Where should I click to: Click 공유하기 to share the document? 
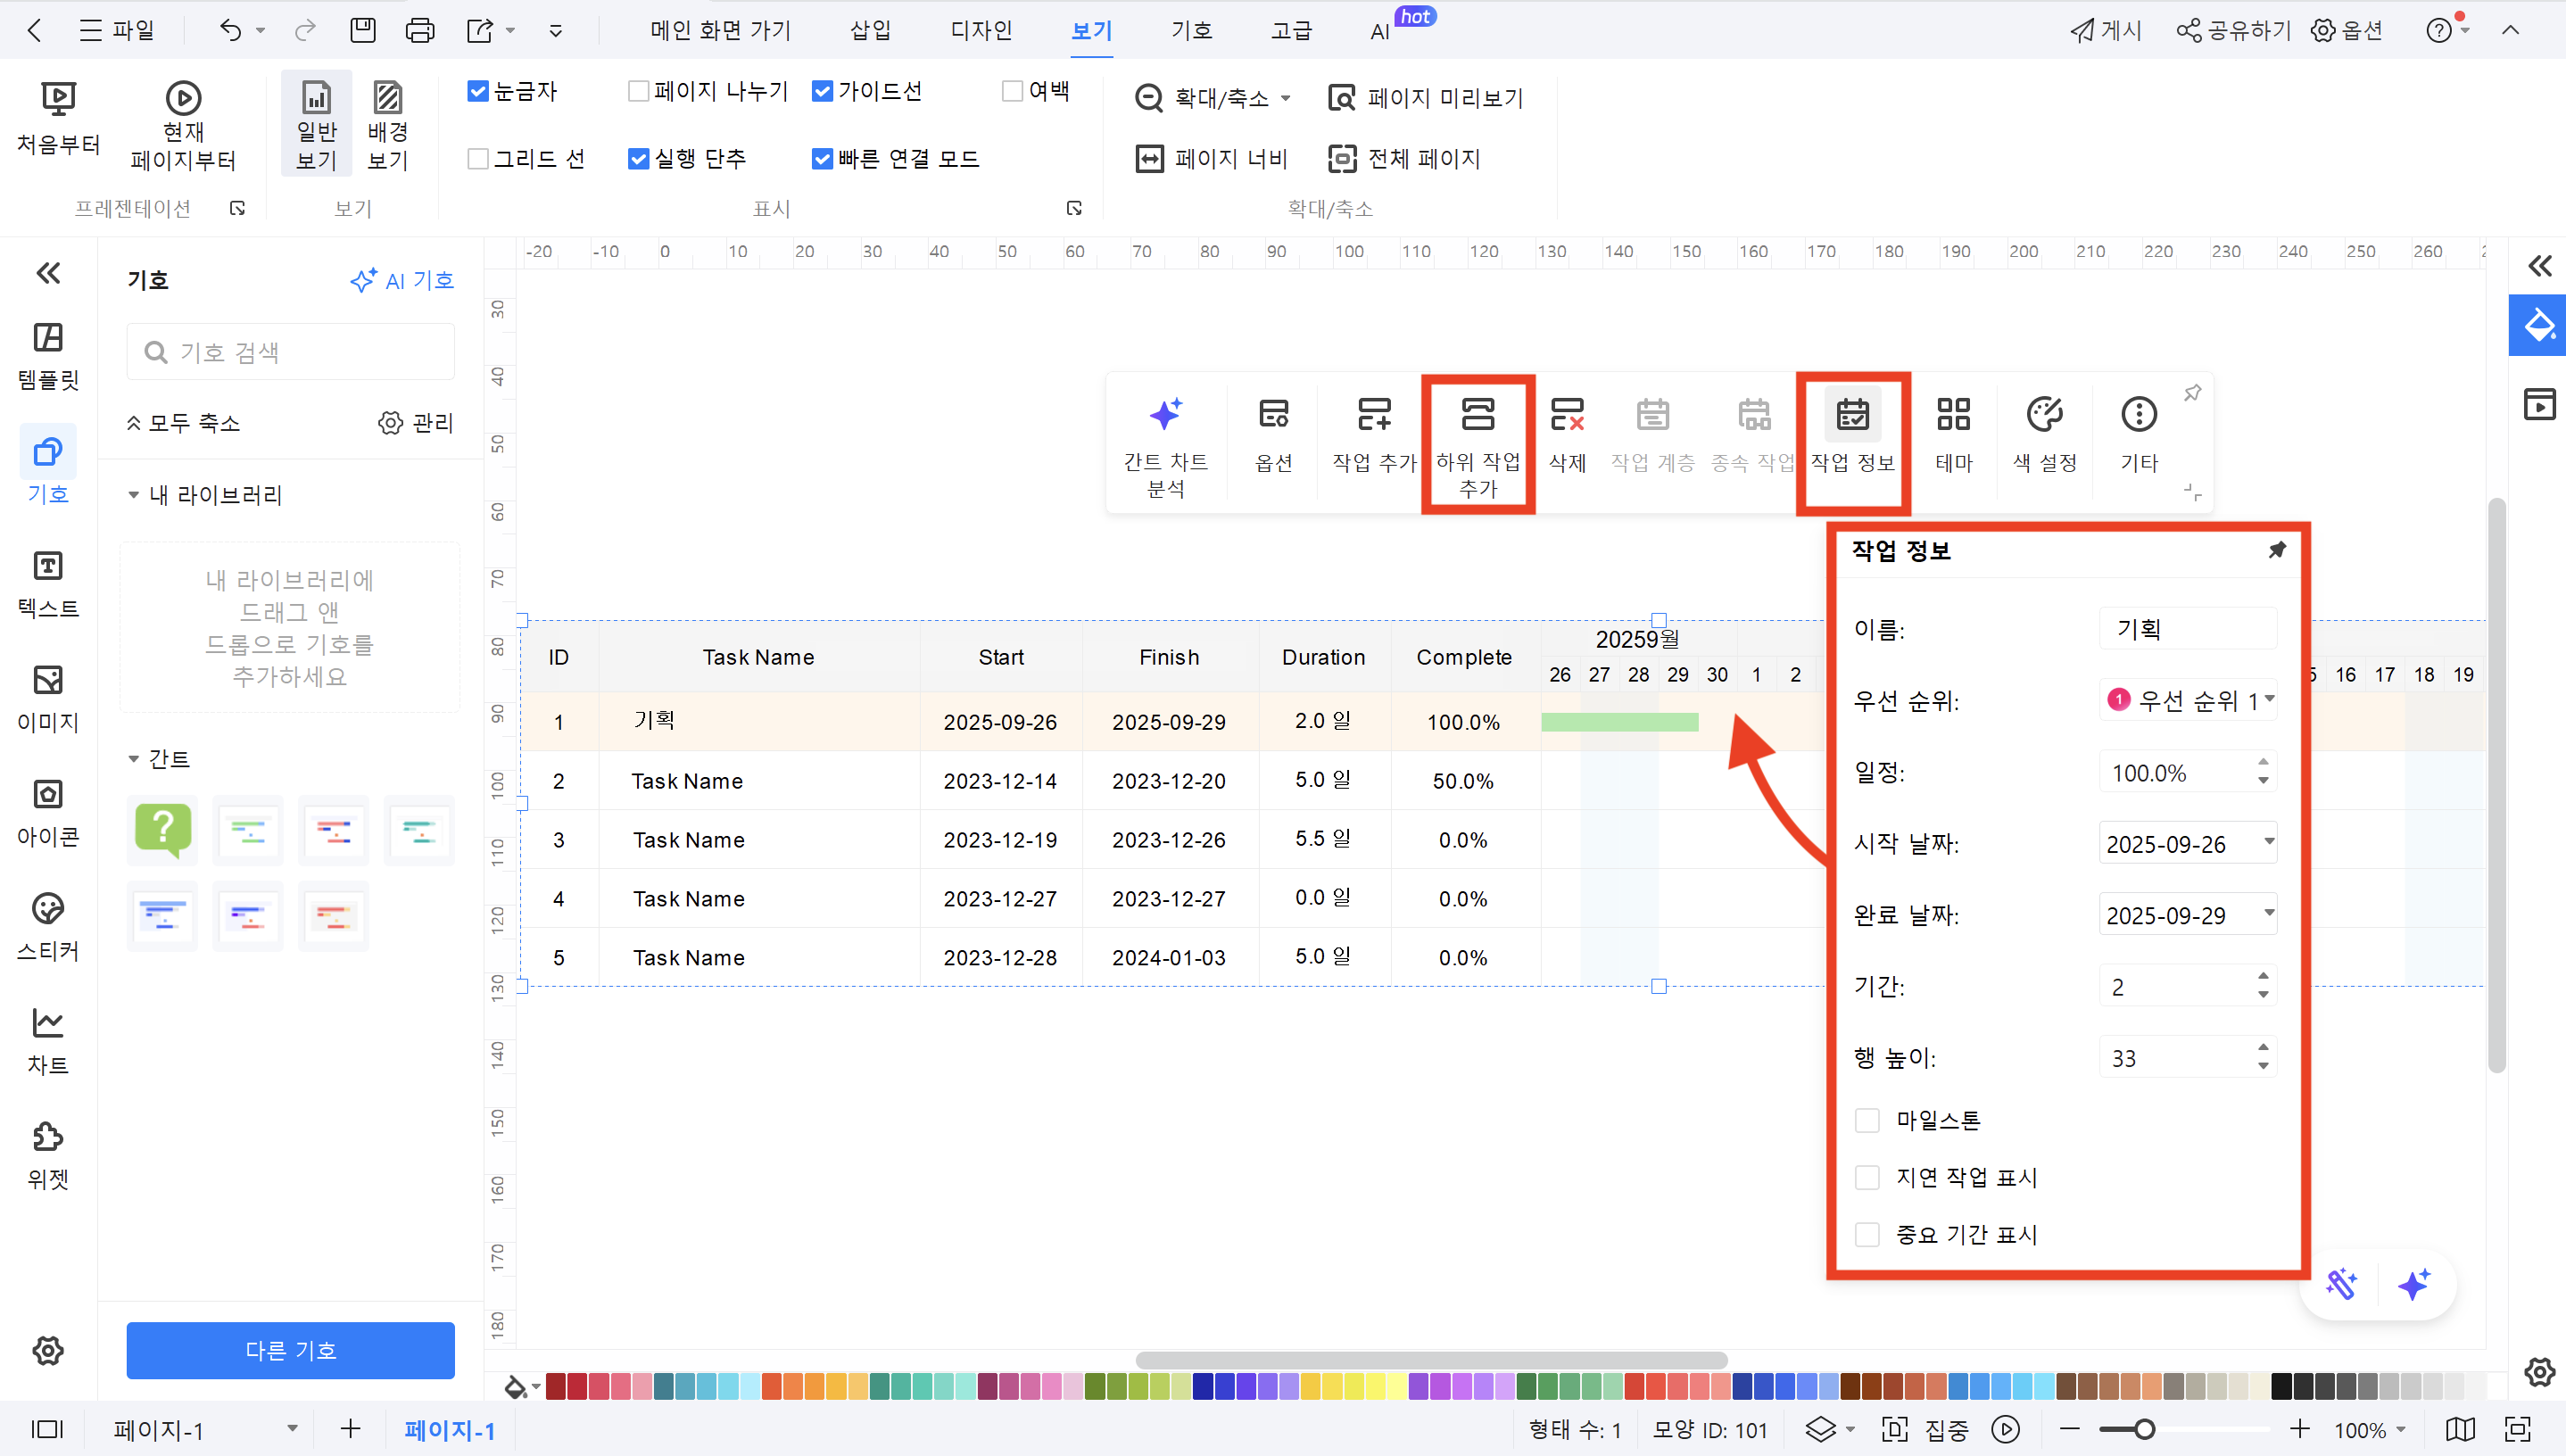point(2231,30)
